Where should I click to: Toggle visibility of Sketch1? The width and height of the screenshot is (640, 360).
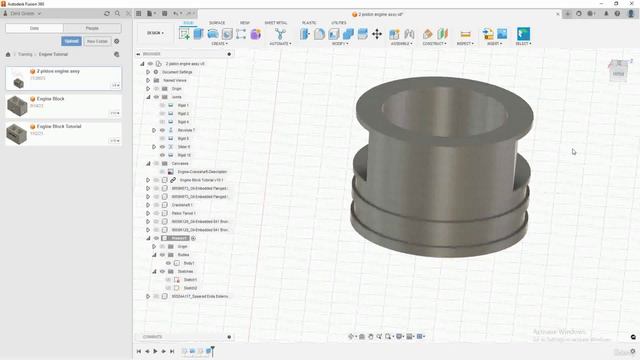click(169, 280)
